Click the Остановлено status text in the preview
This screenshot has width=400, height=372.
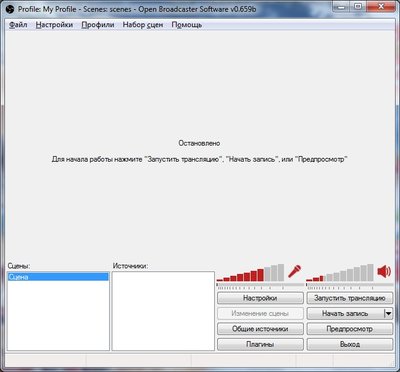click(x=199, y=143)
